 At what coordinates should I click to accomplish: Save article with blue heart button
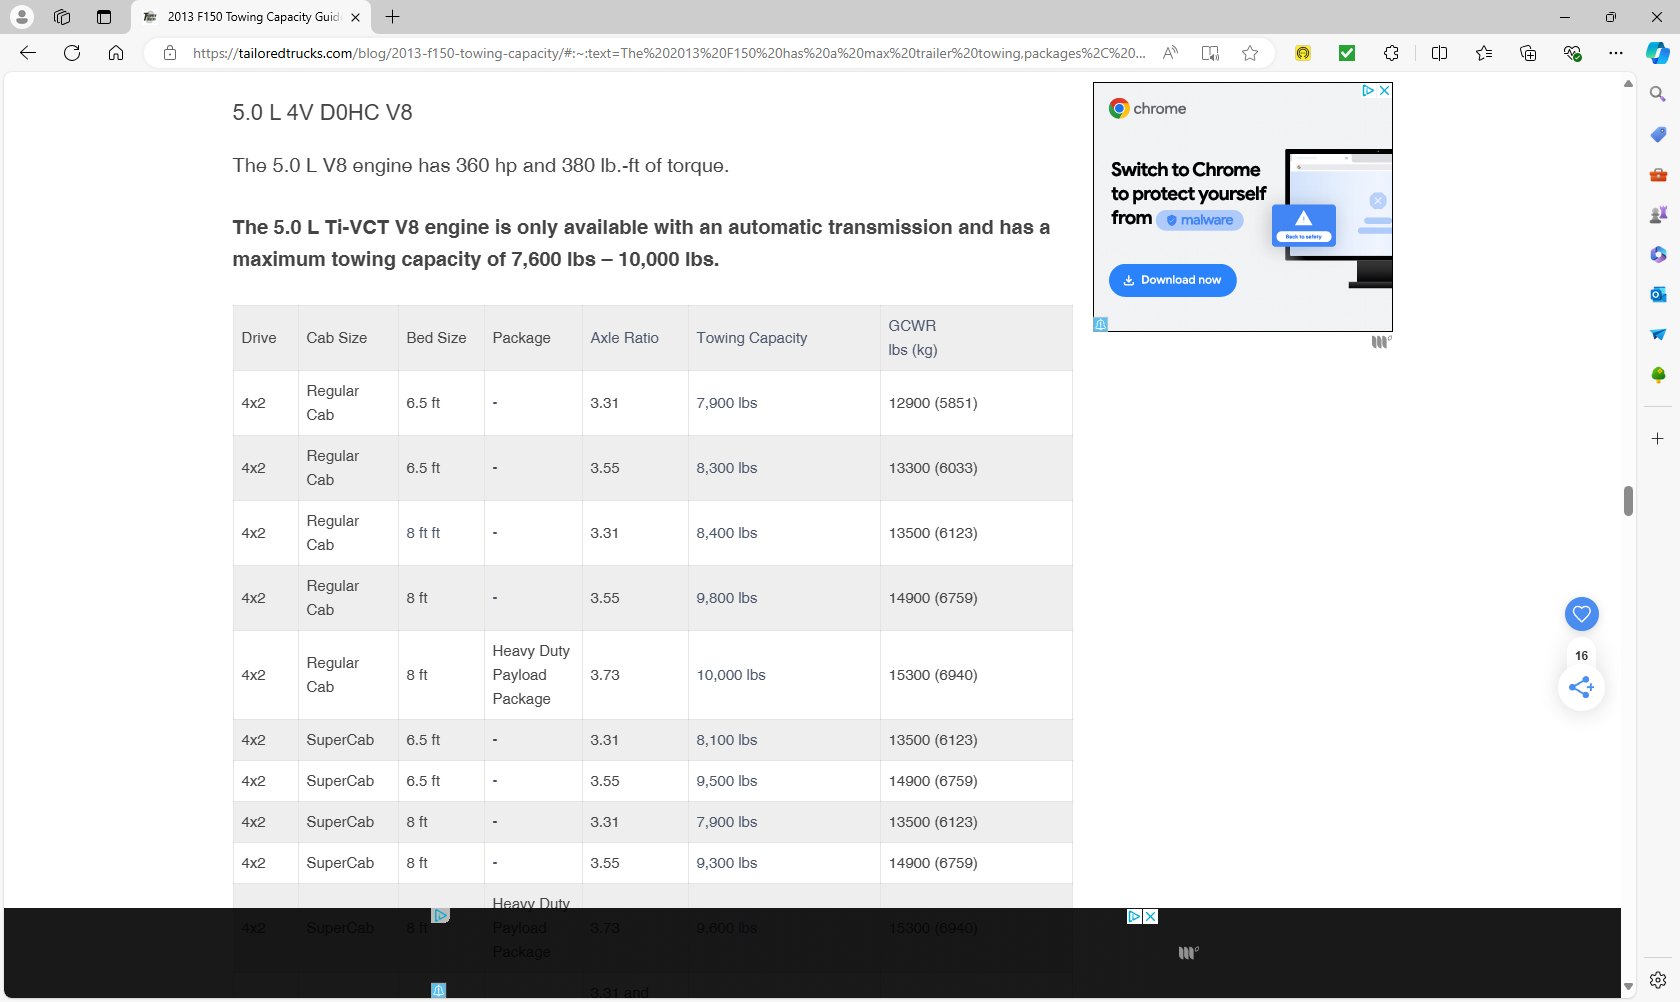(1581, 613)
